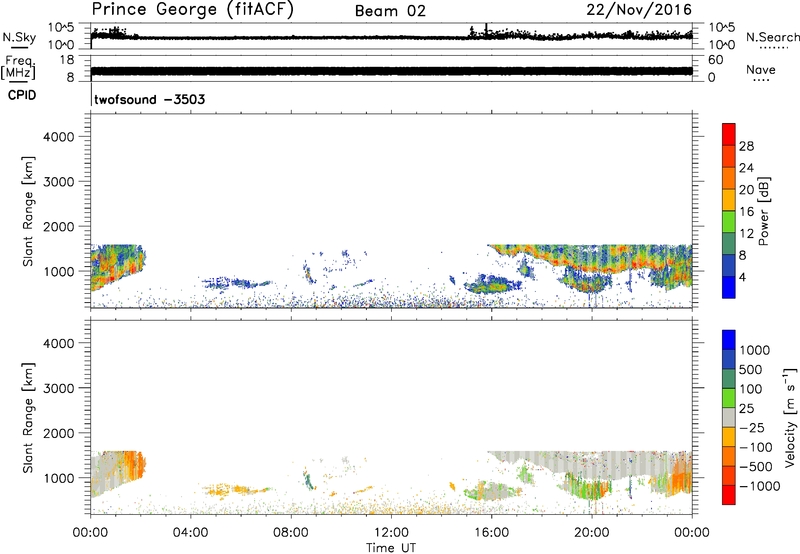Image resolution: width=800 pixels, height=554 pixels.
Task: Click the Prince George (fitACF) title
Action: coord(193,10)
